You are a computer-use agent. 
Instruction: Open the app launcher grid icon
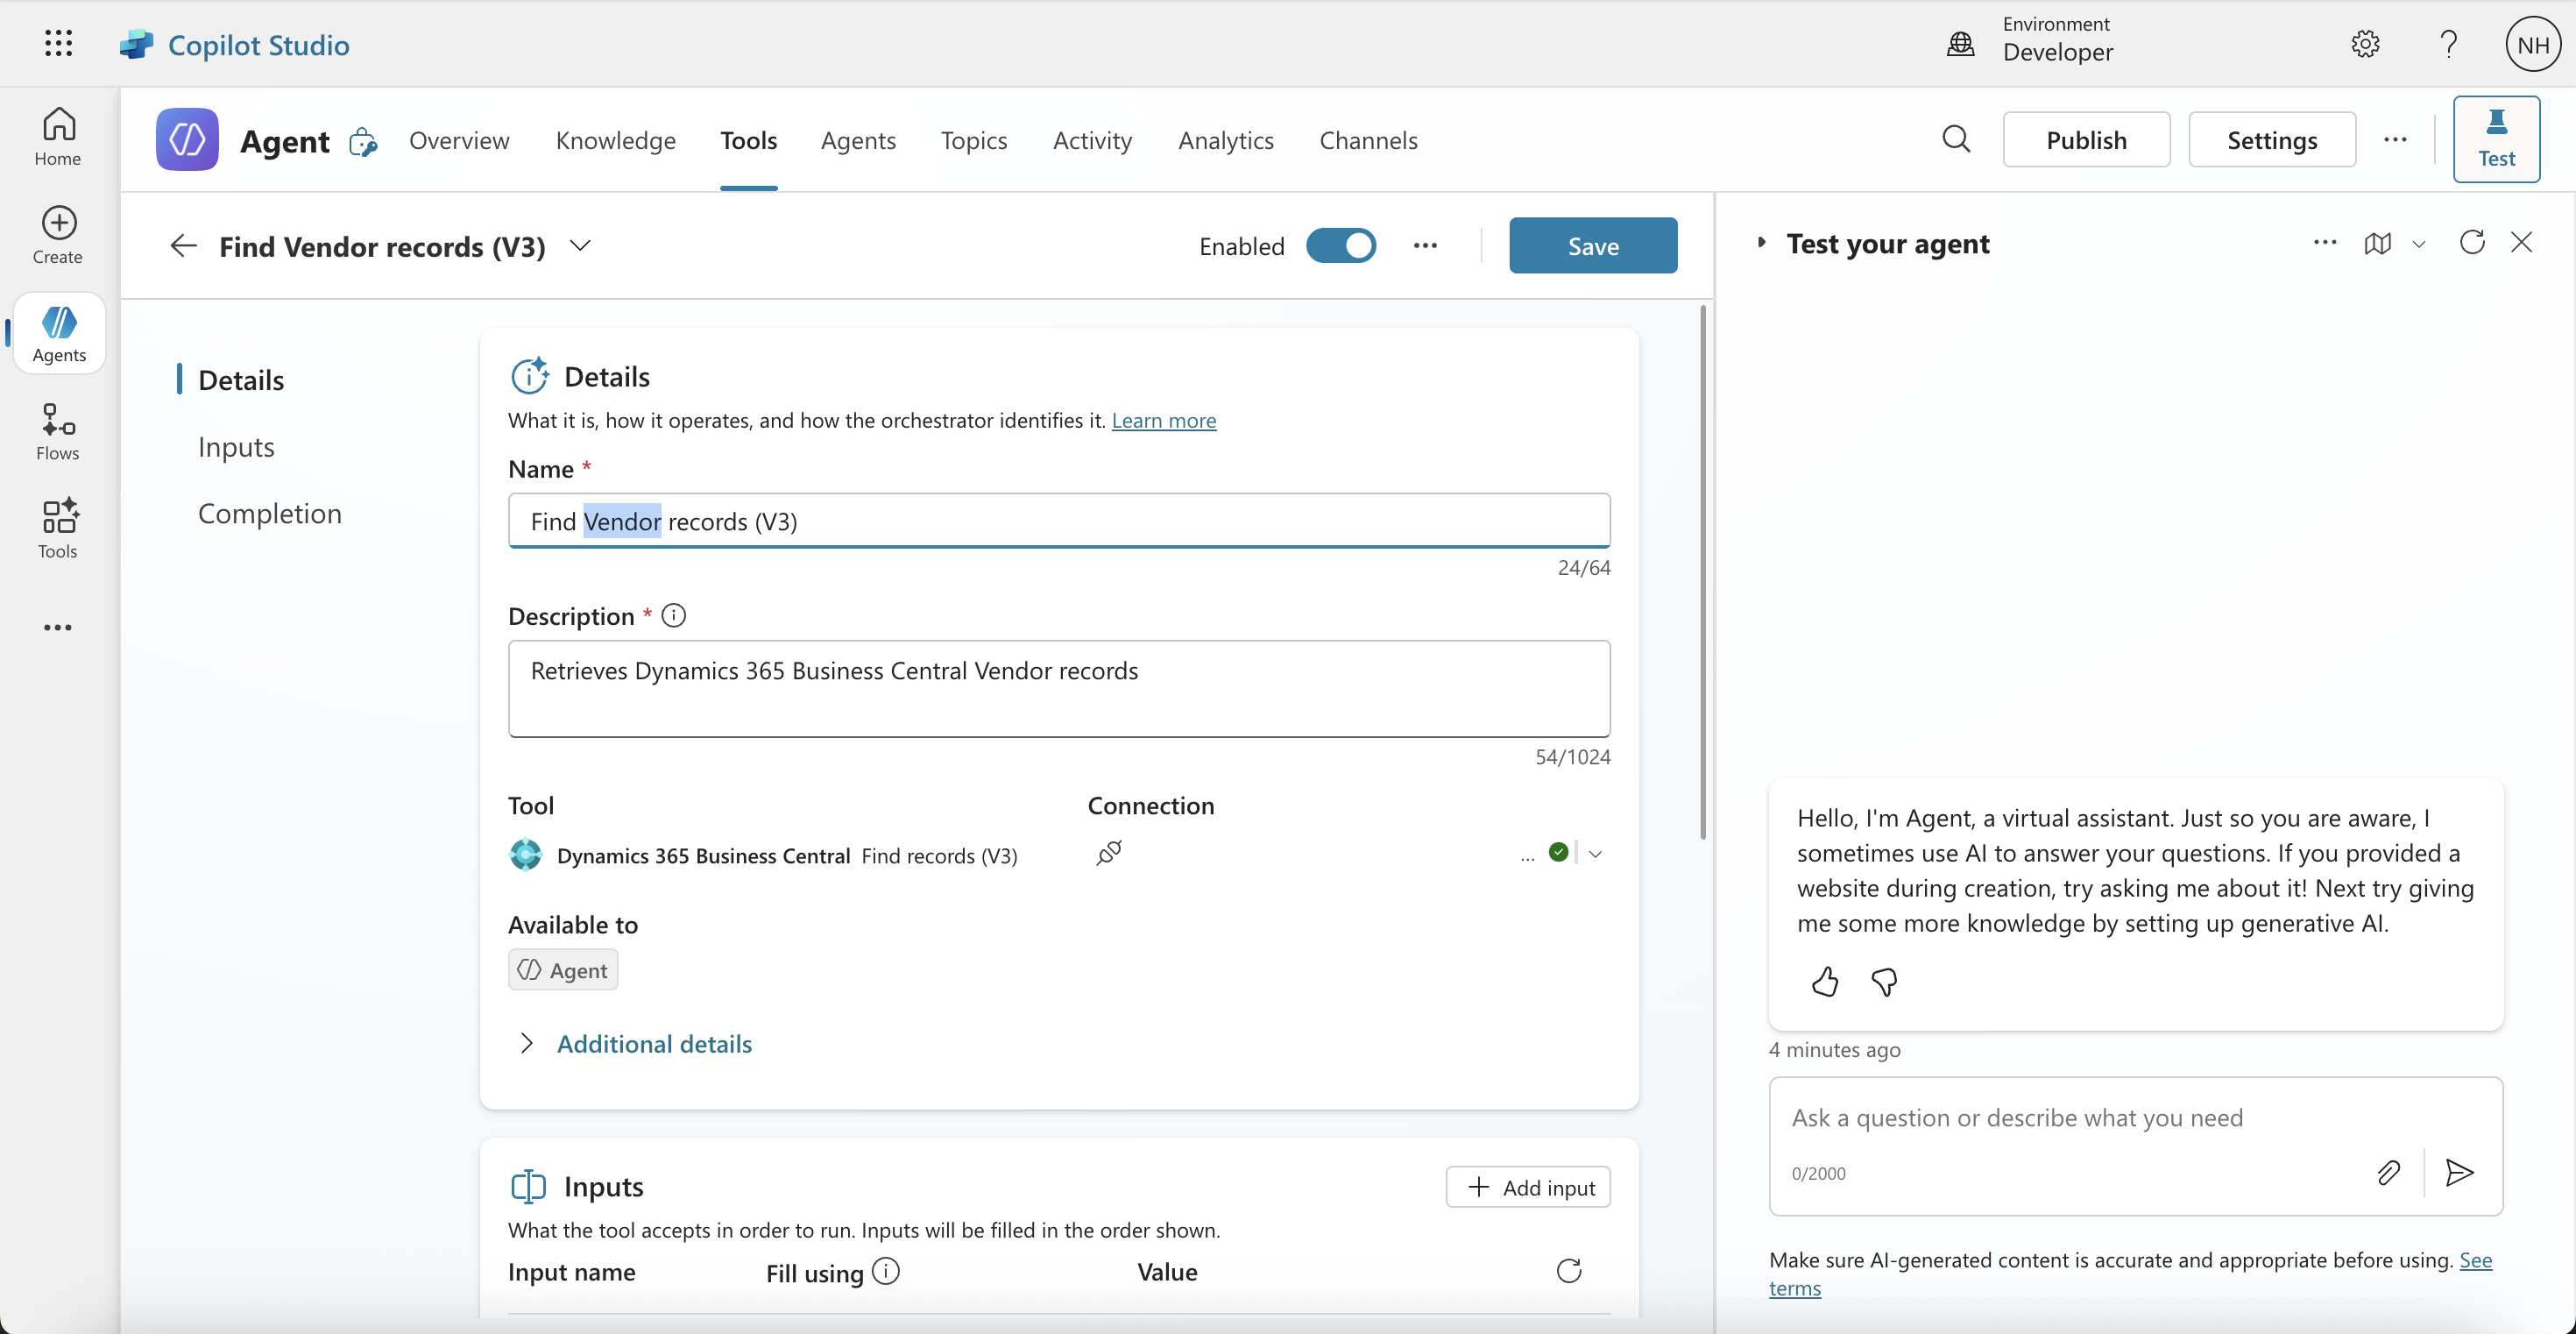pyautogui.click(x=58, y=44)
